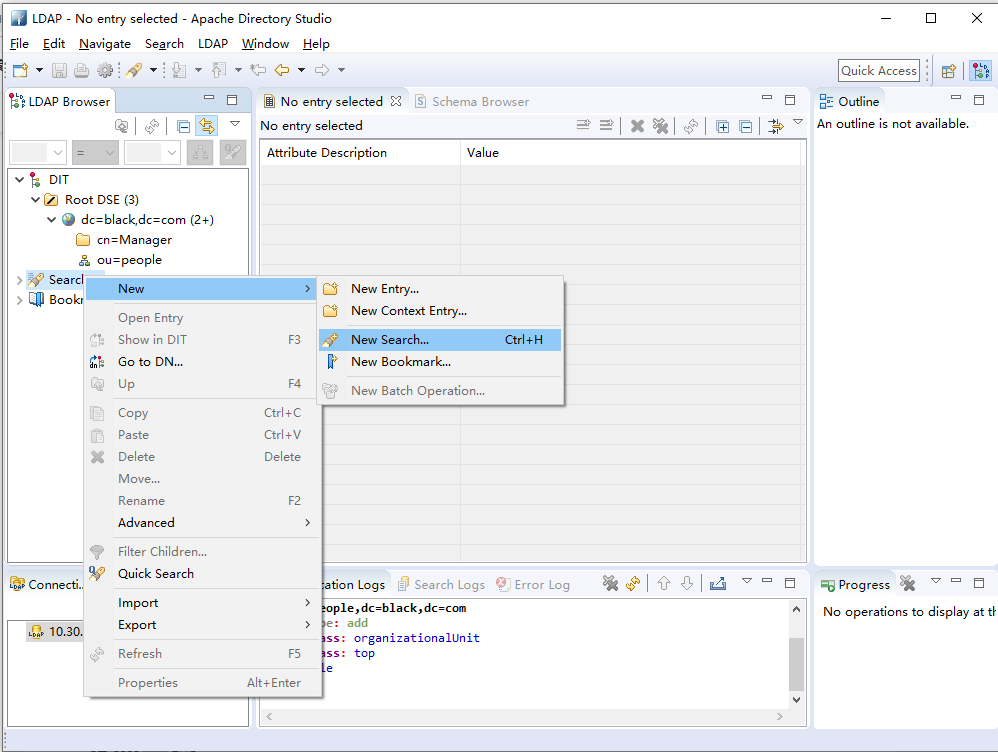The width and height of the screenshot is (998, 752).
Task: Click the Expand All icon in entry editor
Action: click(x=722, y=126)
